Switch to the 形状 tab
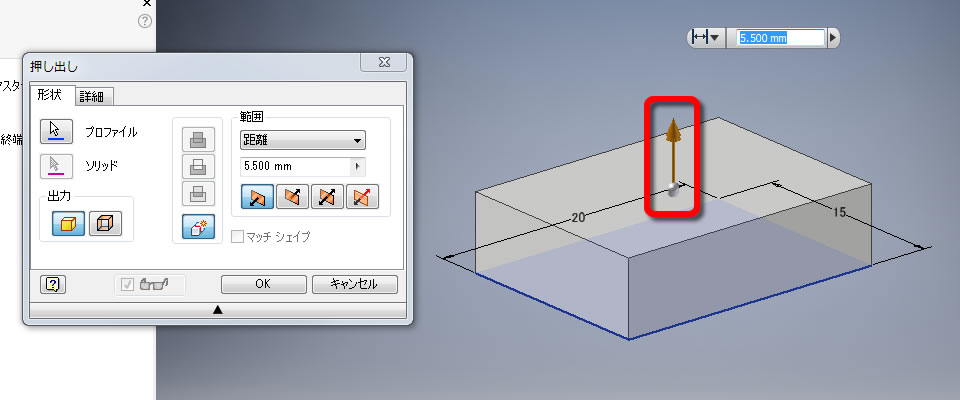The height and width of the screenshot is (400, 960). click(x=52, y=96)
